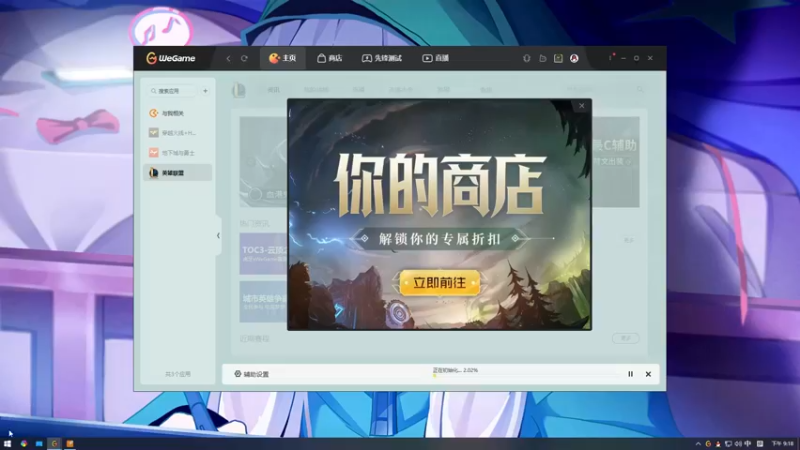
Task: Switch to the 商店 store tab
Action: (330, 58)
